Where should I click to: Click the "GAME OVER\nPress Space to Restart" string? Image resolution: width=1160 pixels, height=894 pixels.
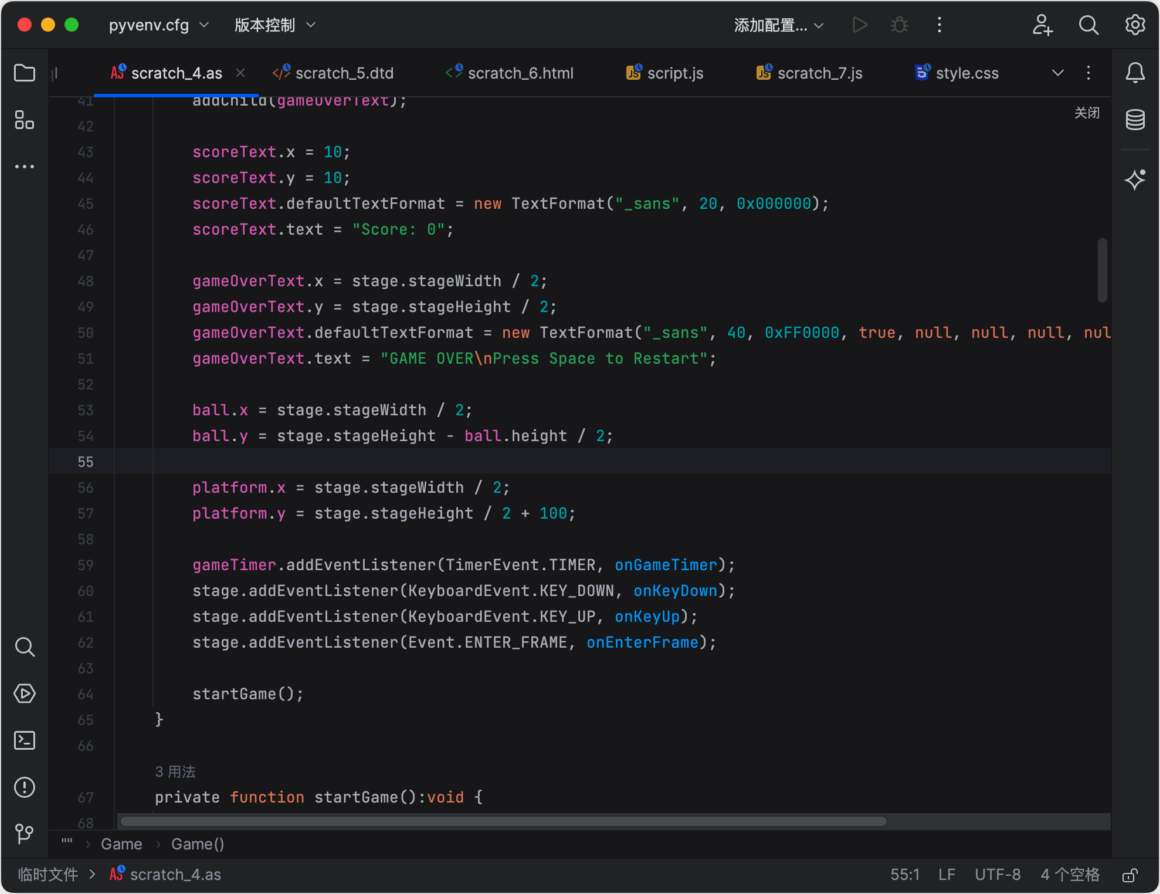click(x=544, y=359)
